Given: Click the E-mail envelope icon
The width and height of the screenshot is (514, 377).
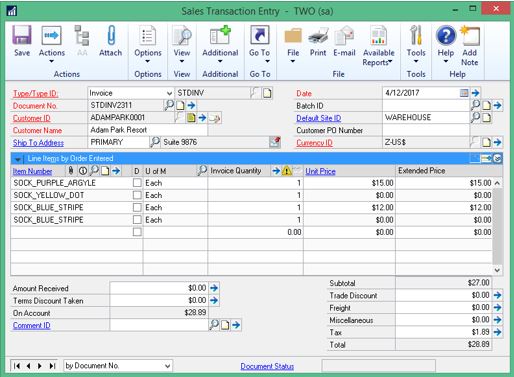Looking at the screenshot, I should coord(344,36).
